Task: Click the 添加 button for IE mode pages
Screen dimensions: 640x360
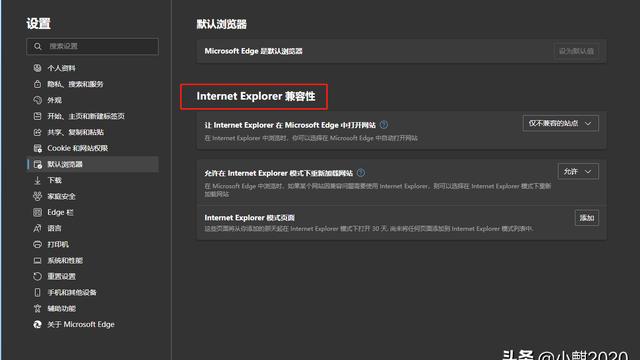Action: click(x=587, y=218)
